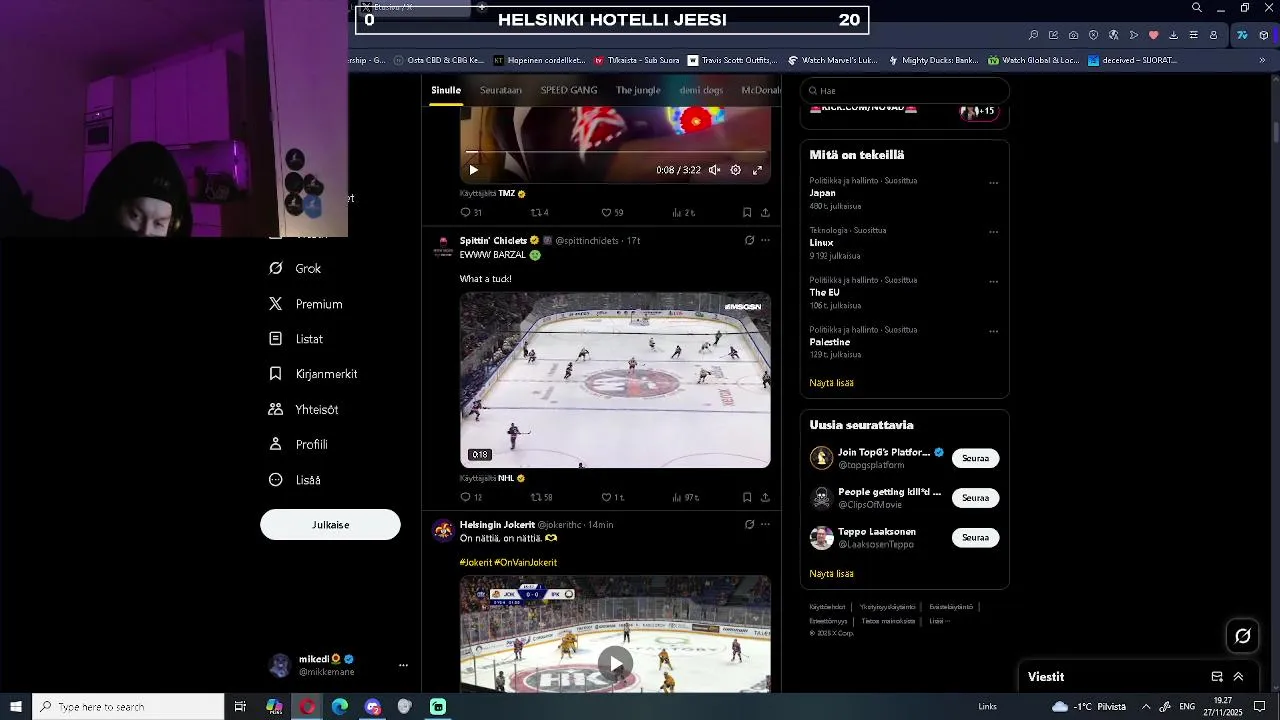Bookmark the Spittin' Chiclets post
The image size is (1280, 720).
click(747, 497)
